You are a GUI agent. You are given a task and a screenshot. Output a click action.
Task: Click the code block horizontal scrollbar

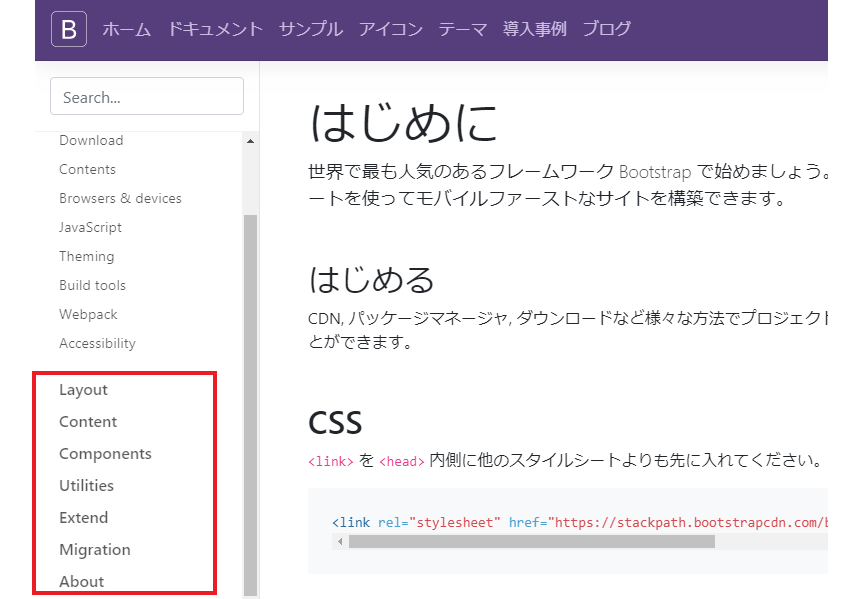tap(532, 542)
